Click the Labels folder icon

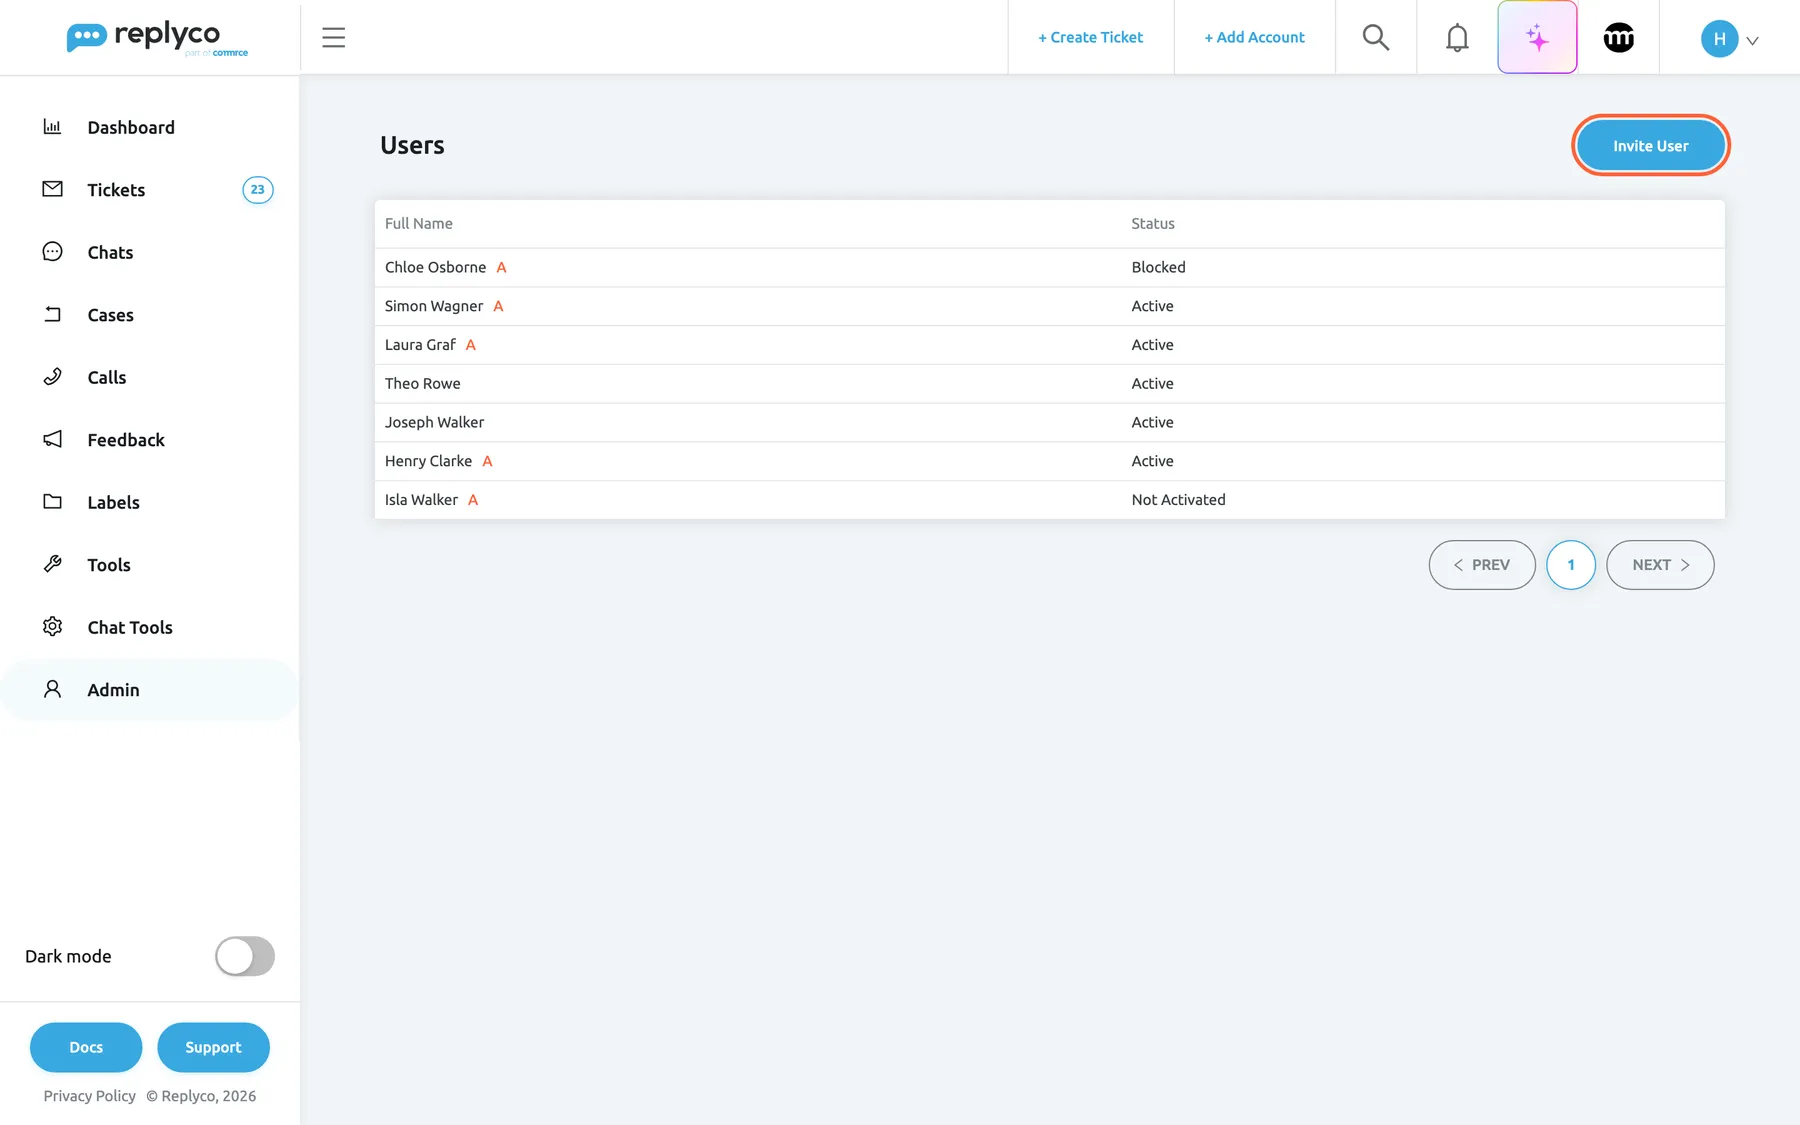[x=52, y=502]
